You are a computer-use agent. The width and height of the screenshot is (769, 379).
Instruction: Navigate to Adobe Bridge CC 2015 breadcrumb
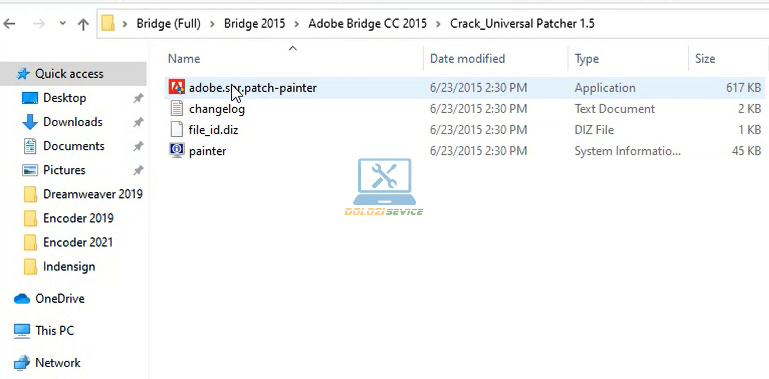[x=367, y=24]
